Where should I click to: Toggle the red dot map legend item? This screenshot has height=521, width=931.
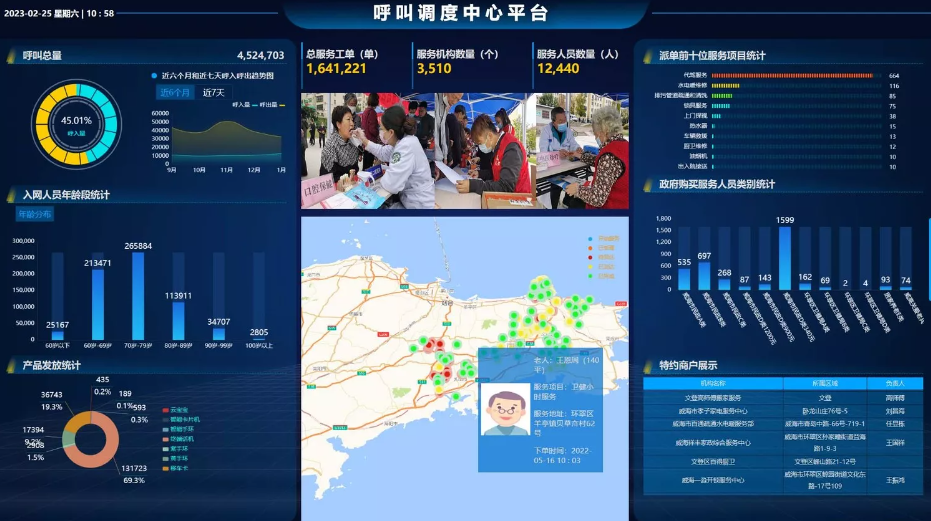(x=602, y=257)
